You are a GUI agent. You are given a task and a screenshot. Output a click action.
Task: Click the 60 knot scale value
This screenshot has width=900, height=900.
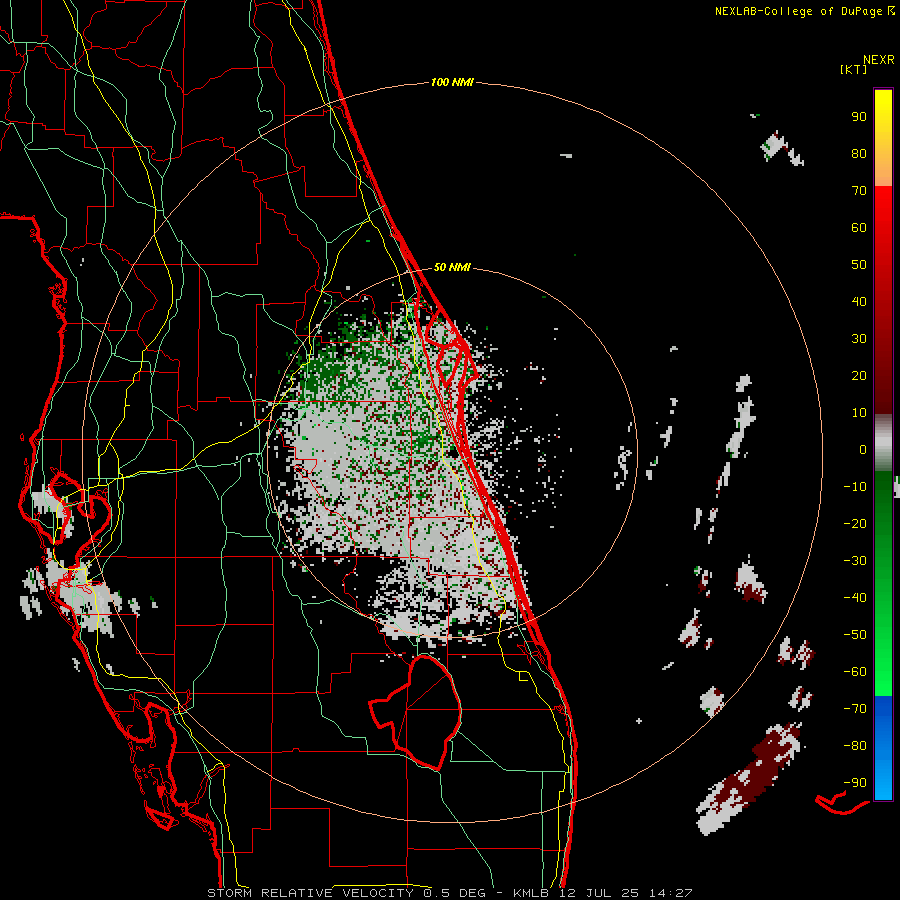859,228
